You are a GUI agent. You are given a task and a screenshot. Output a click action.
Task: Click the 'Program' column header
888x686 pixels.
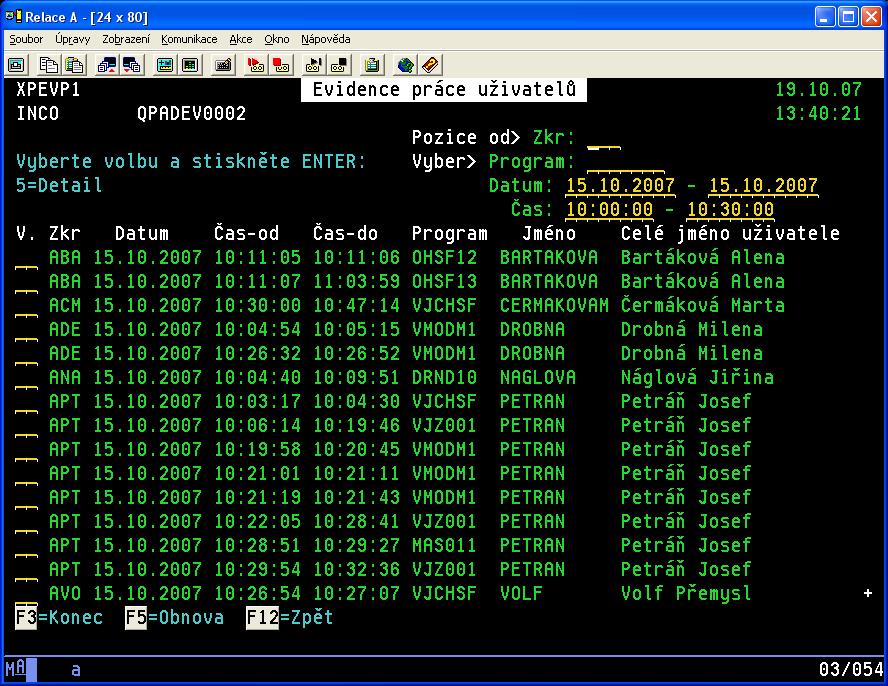pos(450,233)
